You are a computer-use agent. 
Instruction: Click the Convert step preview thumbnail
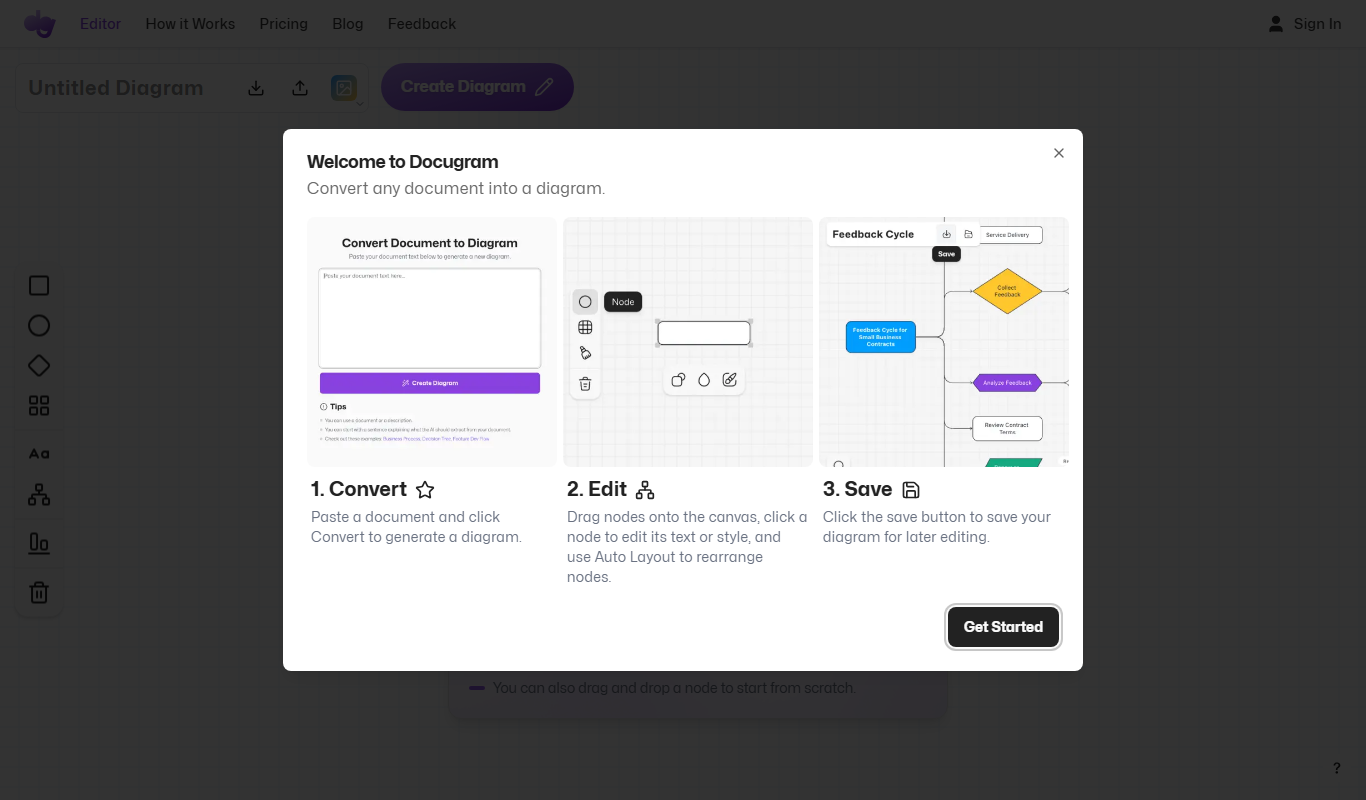click(x=432, y=342)
